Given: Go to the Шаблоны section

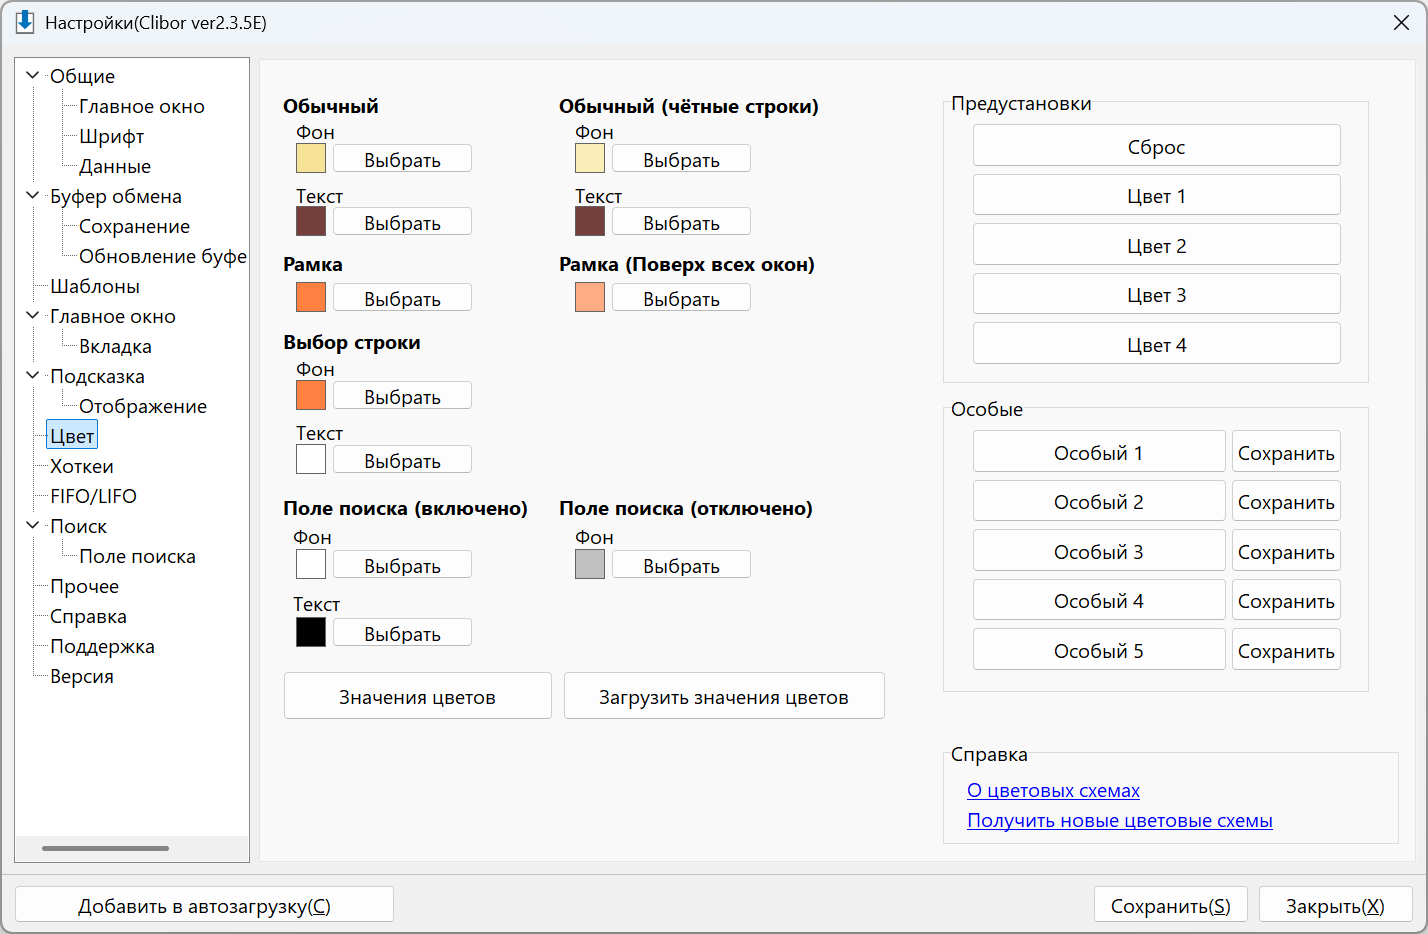Looking at the screenshot, I should (x=95, y=286).
